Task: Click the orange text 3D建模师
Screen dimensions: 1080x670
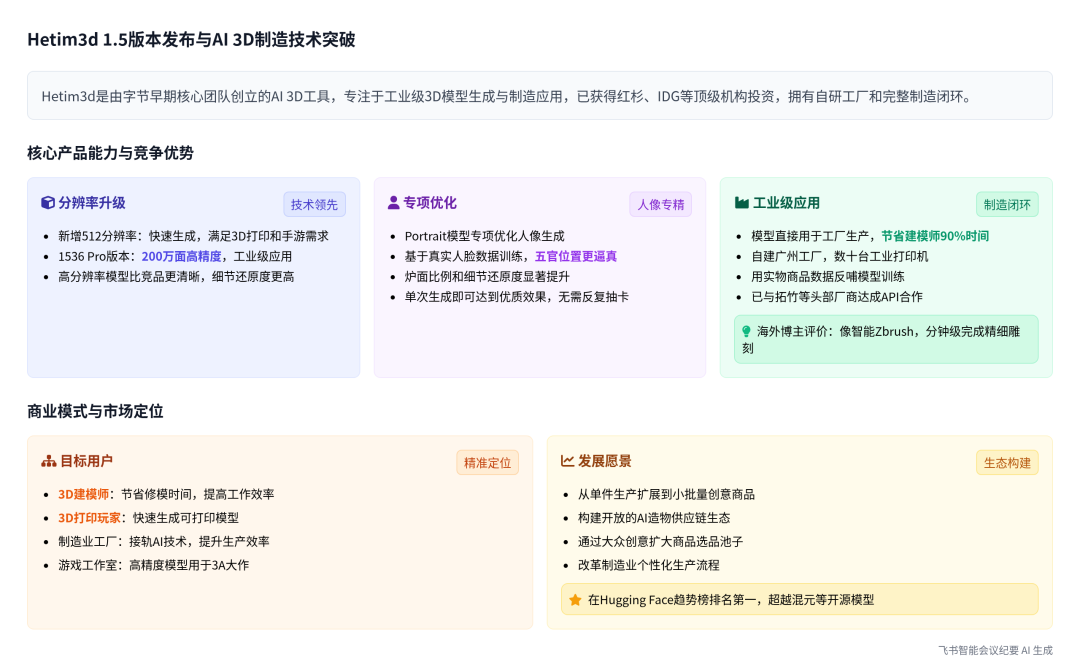Action: point(83,494)
